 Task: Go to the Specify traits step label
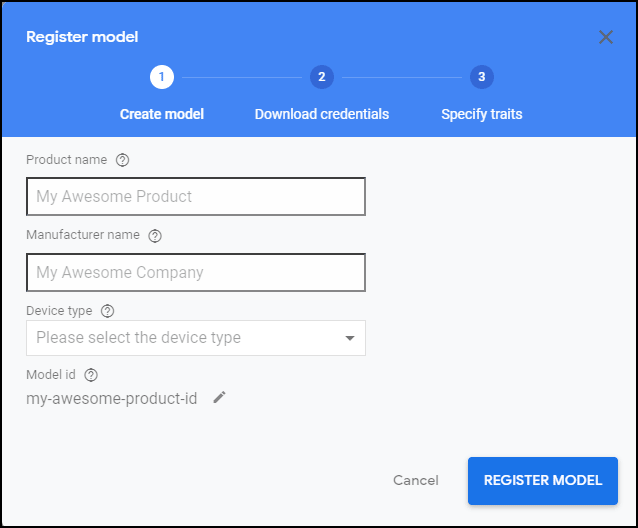482,114
